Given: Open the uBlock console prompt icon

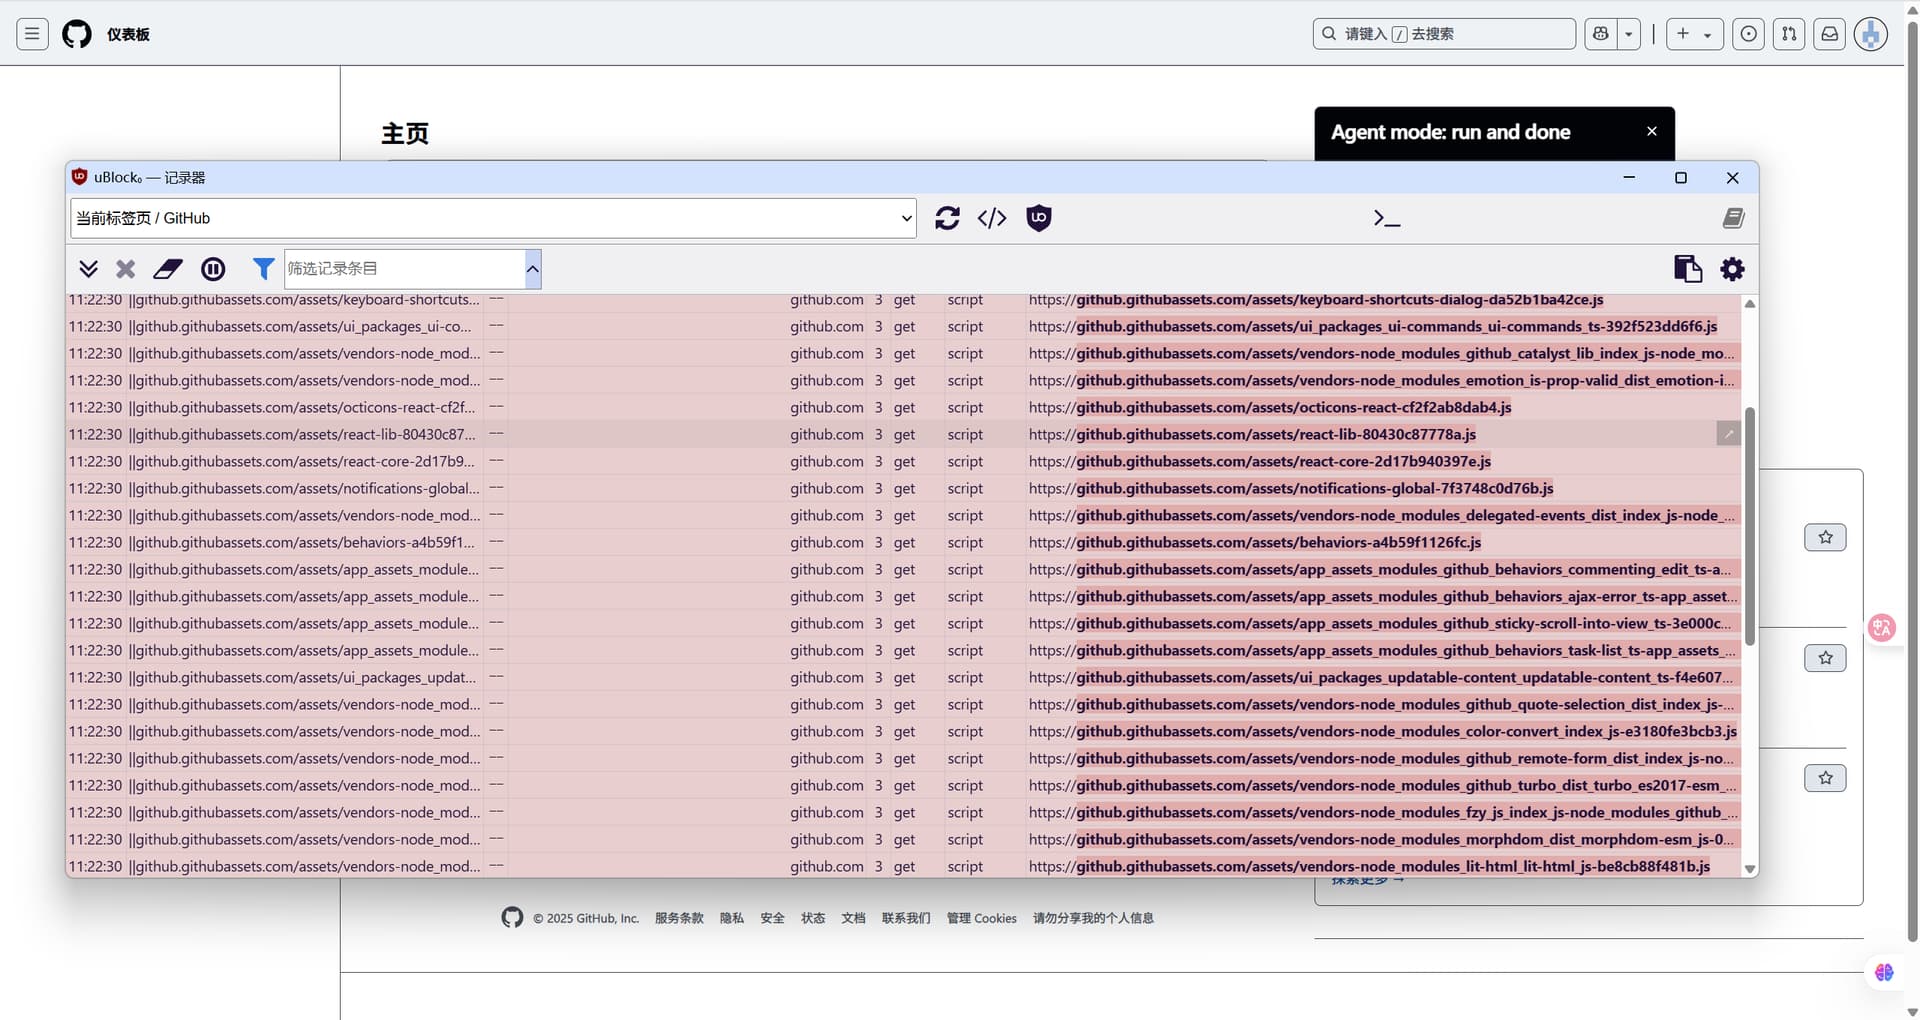Looking at the screenshot, I should pyautogui.click(x=1387, y=218).
